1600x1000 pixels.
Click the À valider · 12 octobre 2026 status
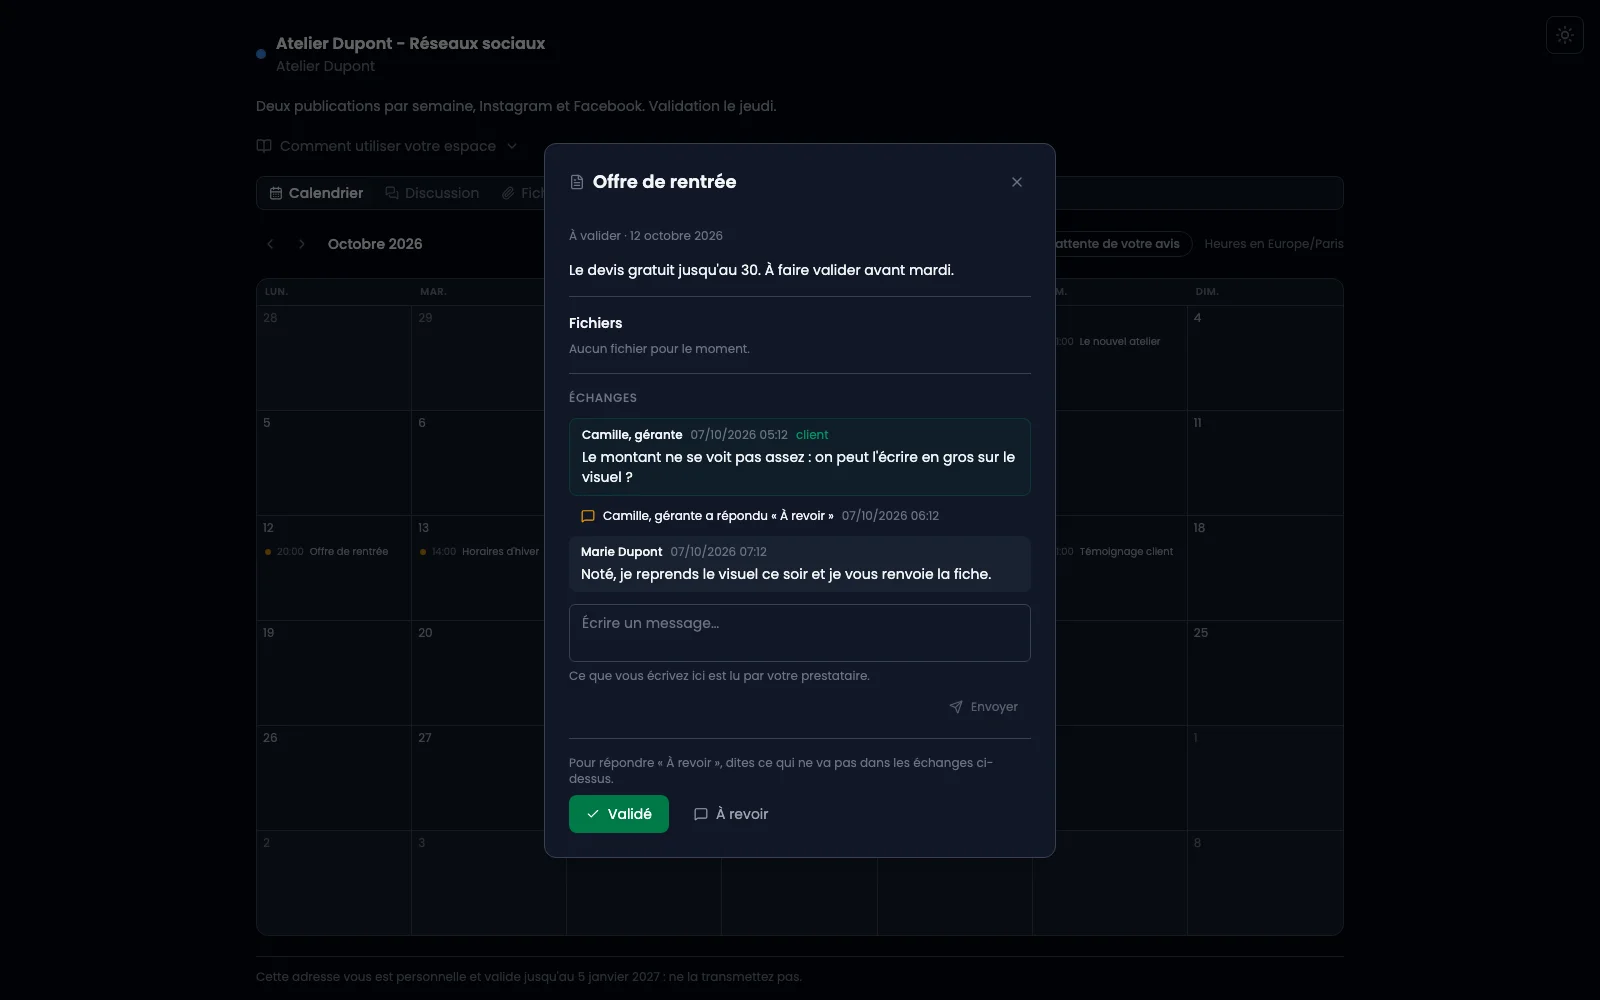tap(646, 236)
